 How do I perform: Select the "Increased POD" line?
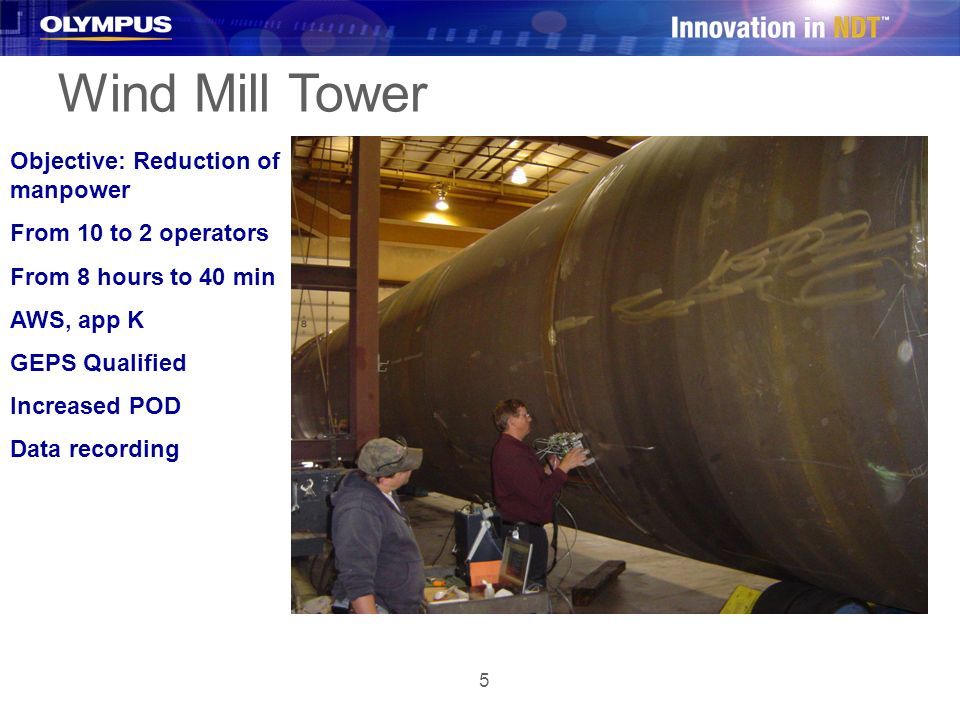coord(96,406)
